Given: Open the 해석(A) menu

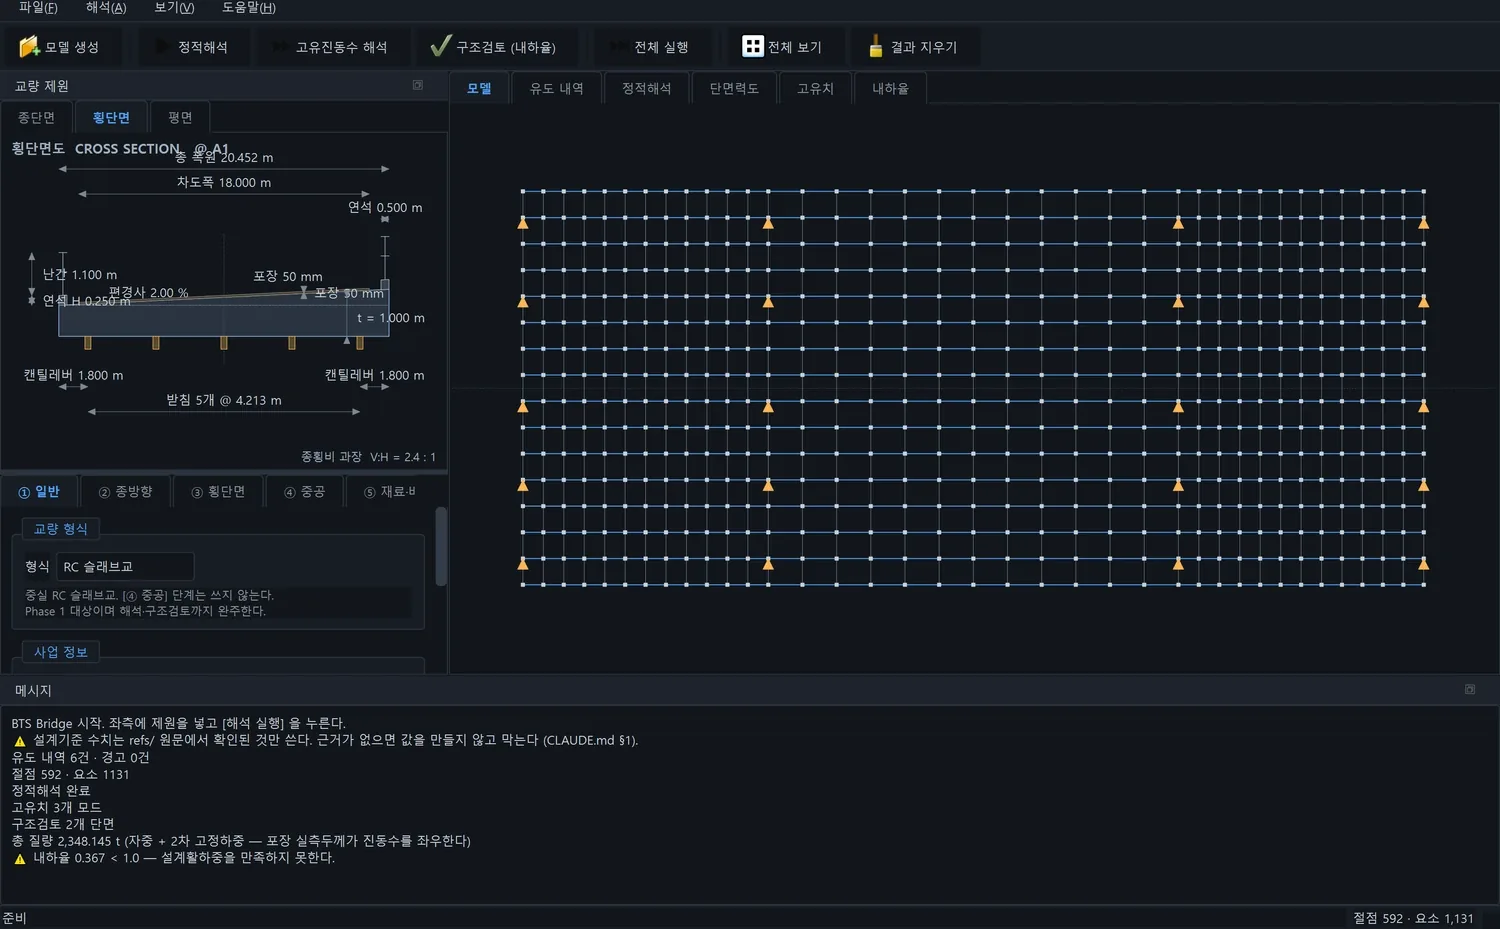Looking at the screenshot, I should tap(106, 8).
